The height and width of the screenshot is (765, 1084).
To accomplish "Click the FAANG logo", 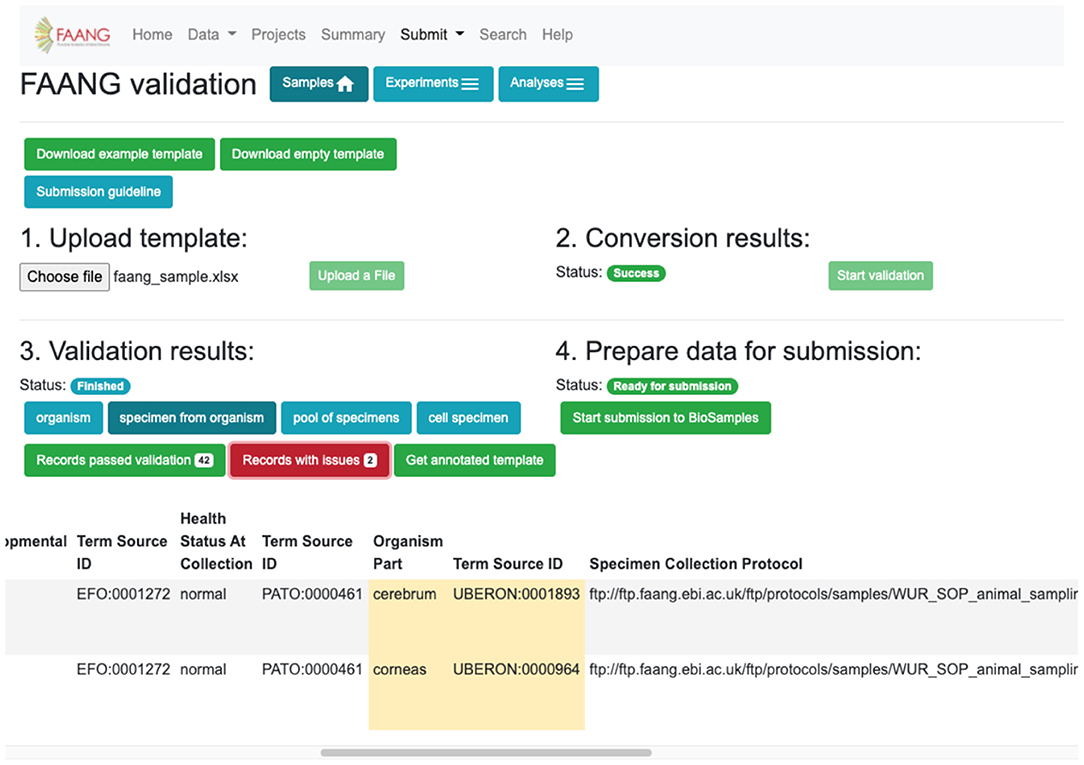I will (x=73, y=35).
